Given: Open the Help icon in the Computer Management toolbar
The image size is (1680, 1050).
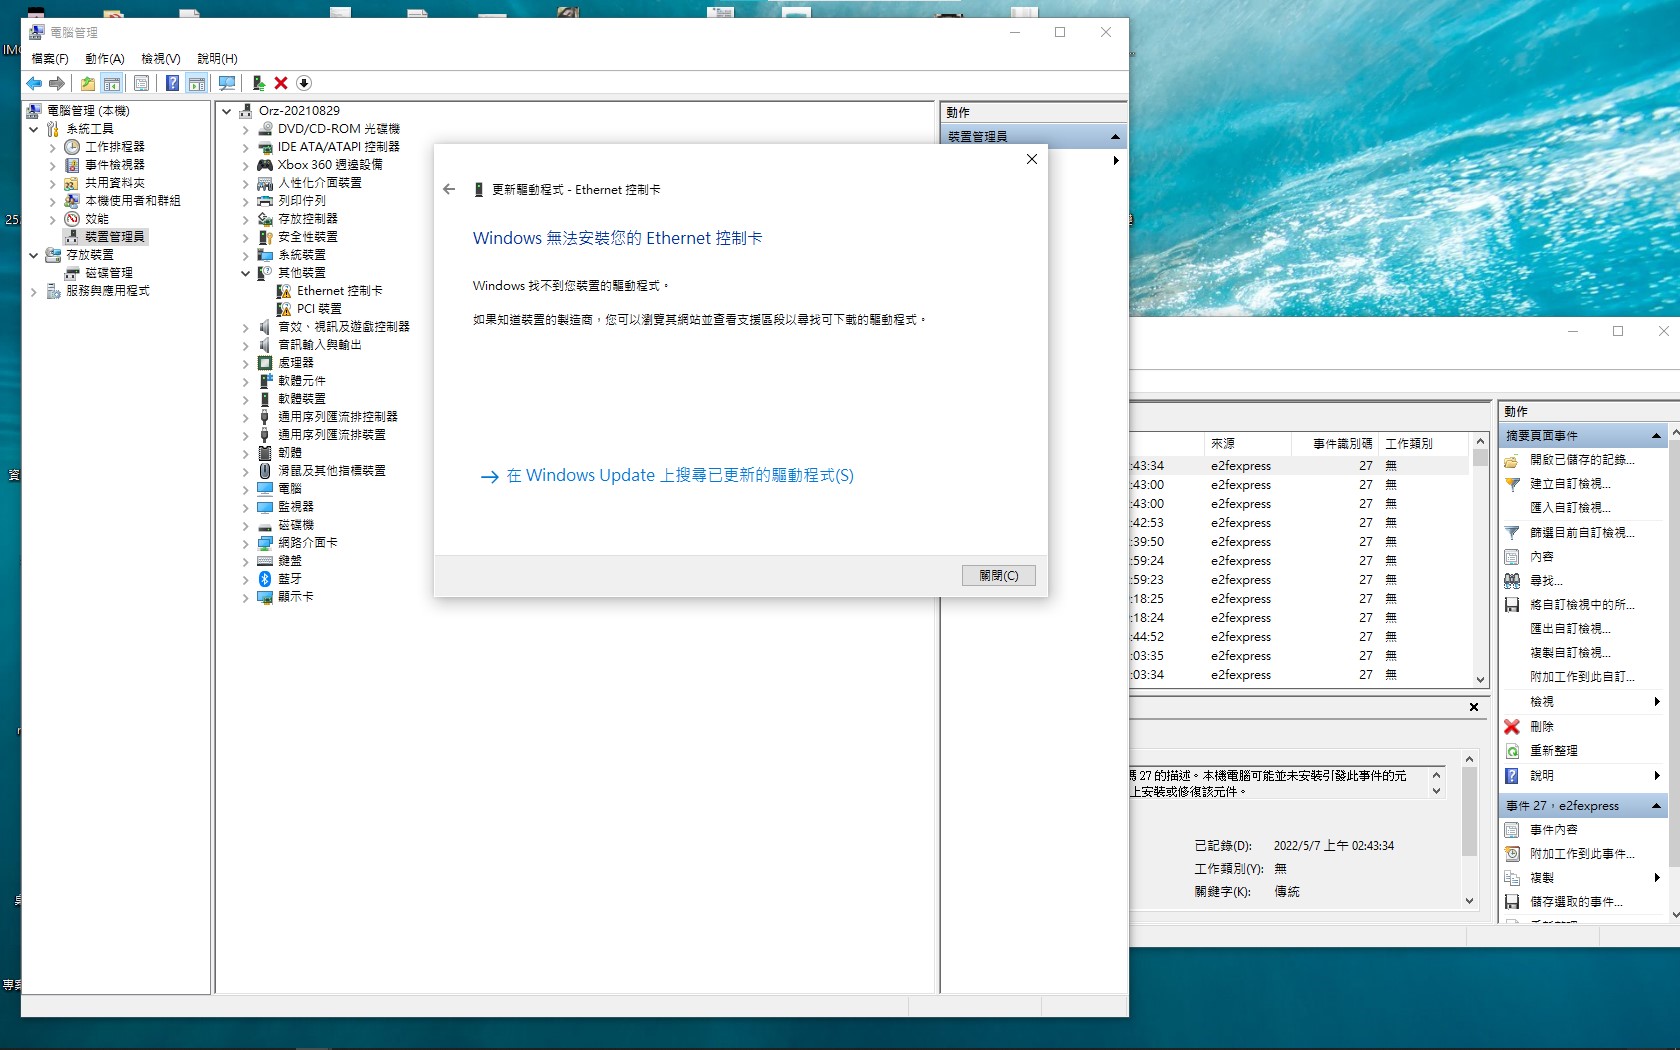Looking at the screenshot, I should [171, 83].
